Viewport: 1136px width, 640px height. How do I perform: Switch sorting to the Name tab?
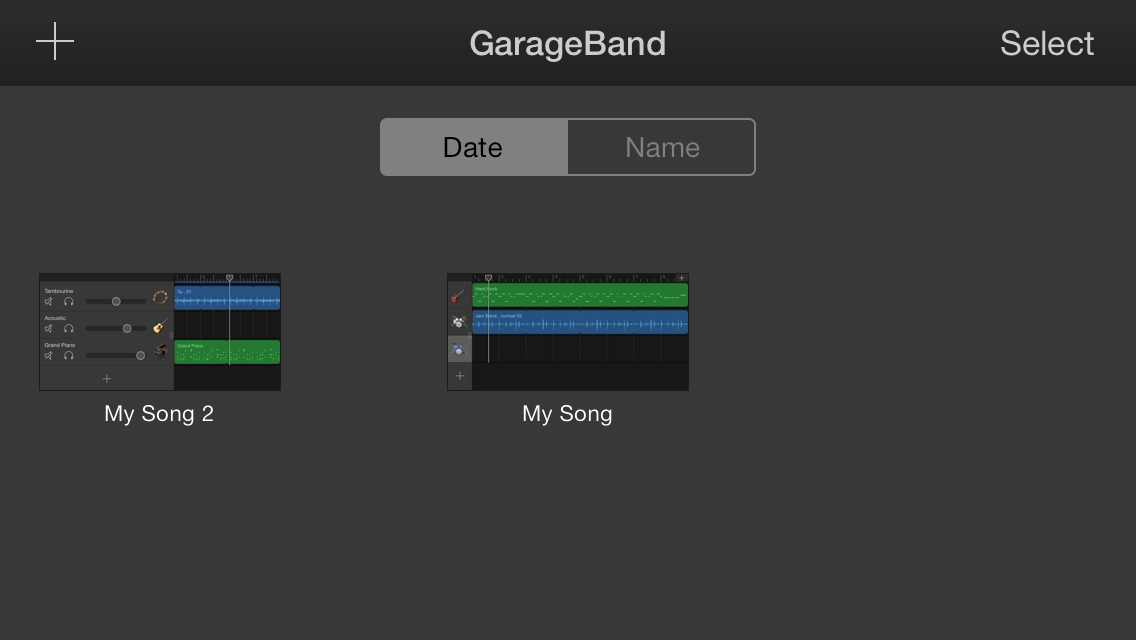pyautogui.click(x=661, y=147)
